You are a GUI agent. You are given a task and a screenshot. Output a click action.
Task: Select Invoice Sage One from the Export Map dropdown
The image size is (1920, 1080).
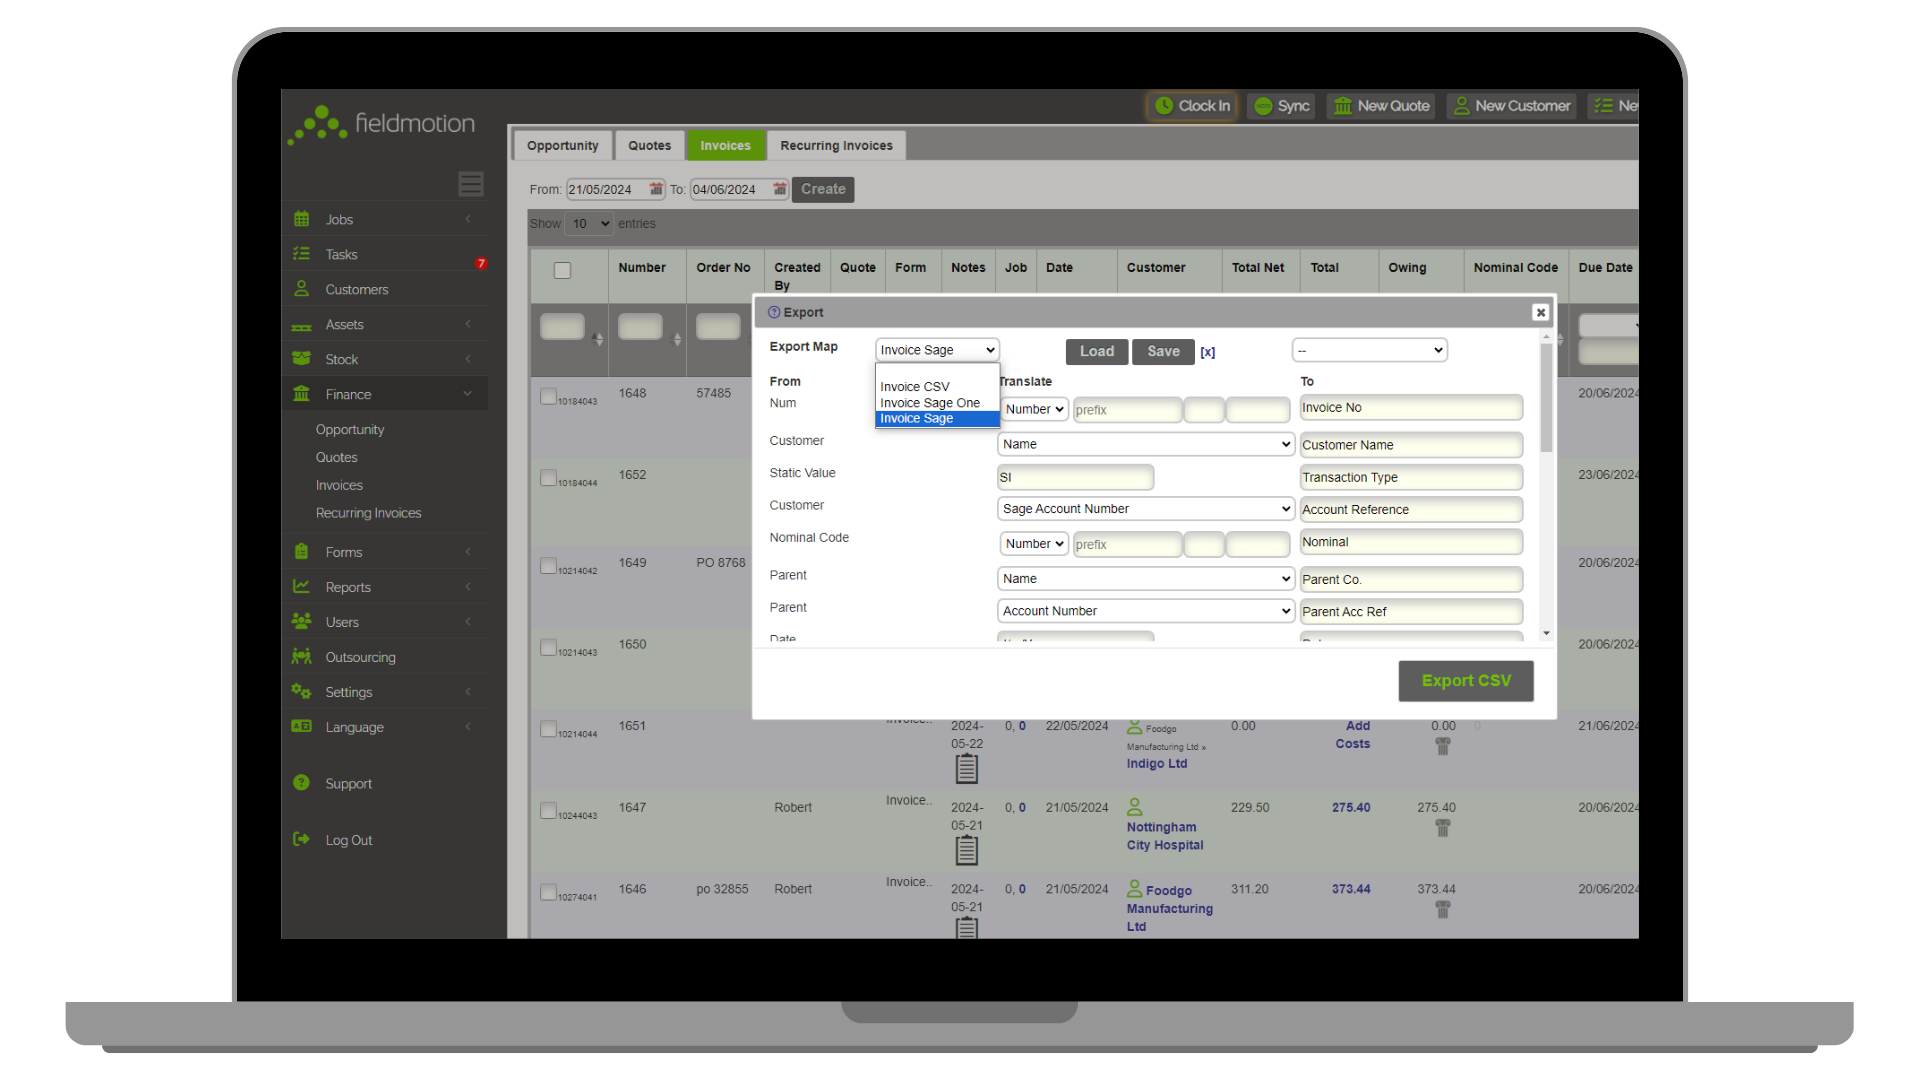[929, 402]
